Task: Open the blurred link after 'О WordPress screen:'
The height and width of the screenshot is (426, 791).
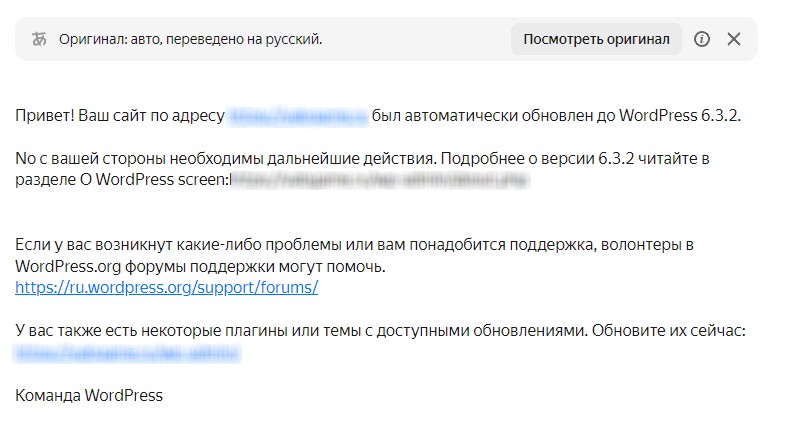Action: 380,180
